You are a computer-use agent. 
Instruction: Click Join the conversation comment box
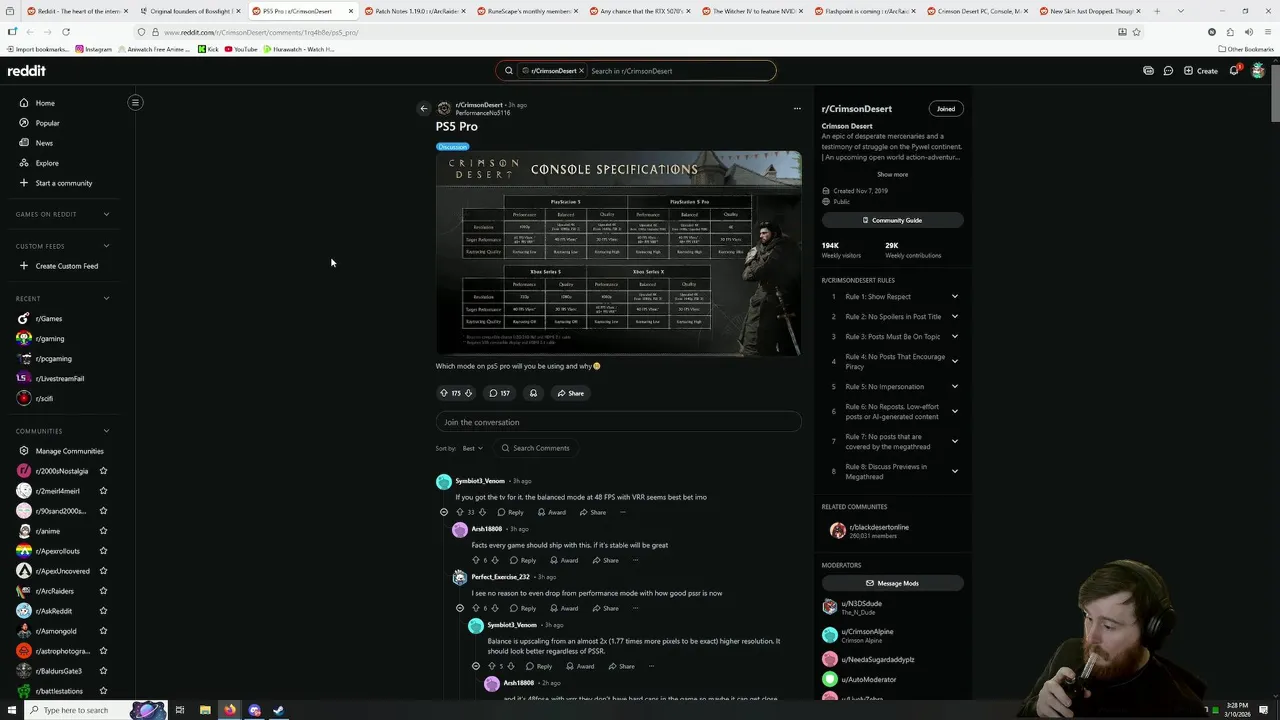tap(618, 422)
